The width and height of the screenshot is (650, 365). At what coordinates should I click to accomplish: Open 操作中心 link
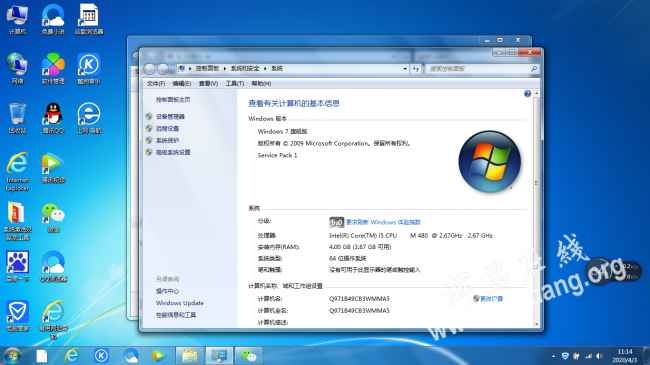pyautogui.click(x=167, y=291)
